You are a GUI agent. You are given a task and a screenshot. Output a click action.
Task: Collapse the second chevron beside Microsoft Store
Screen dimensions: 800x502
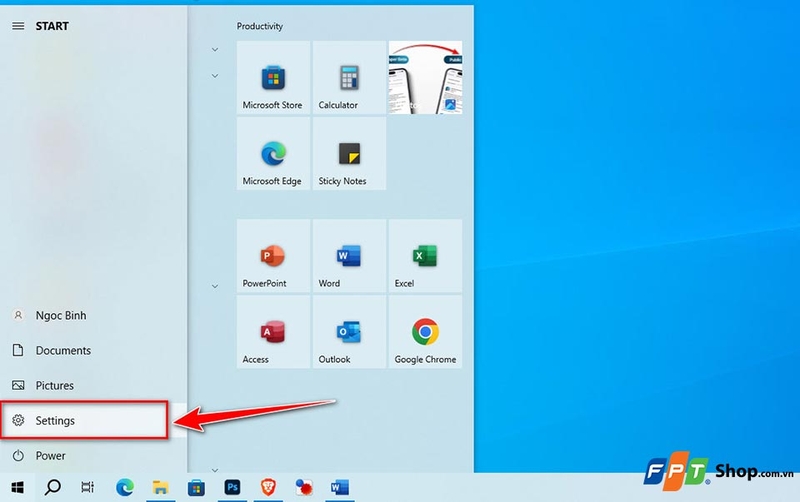(215, 76)
